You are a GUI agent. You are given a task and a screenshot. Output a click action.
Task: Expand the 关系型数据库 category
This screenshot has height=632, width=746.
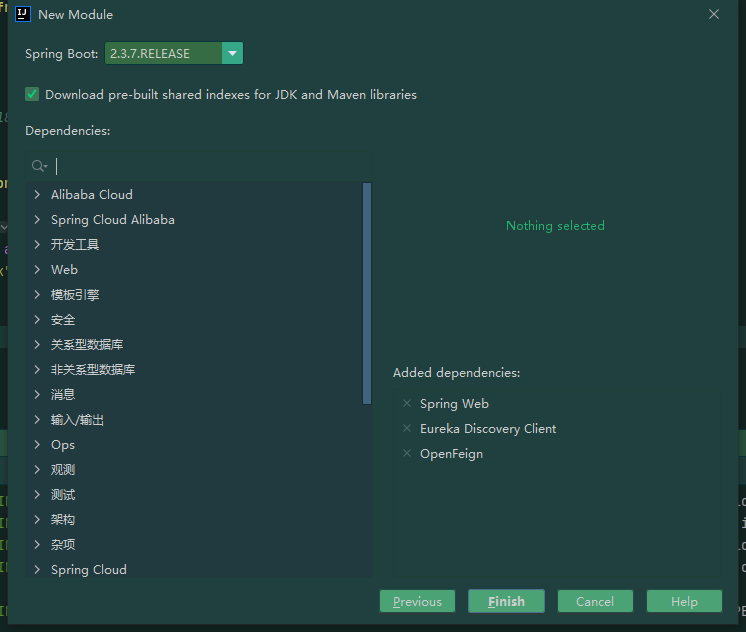(37, 344)
